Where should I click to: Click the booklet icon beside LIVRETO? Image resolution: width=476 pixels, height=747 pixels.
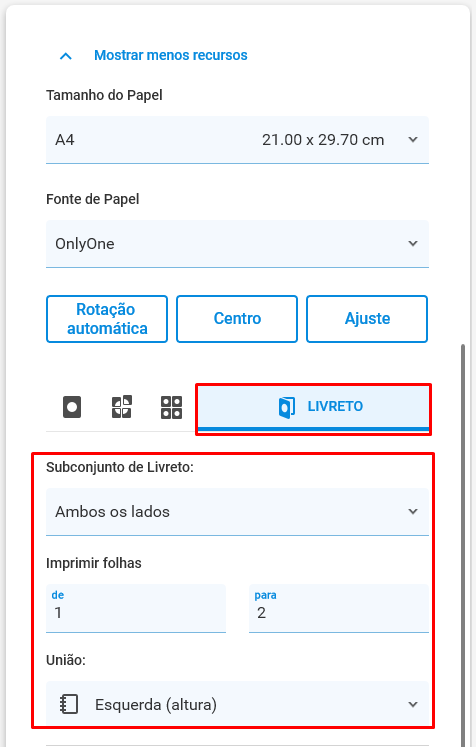(x=286, y=407)
